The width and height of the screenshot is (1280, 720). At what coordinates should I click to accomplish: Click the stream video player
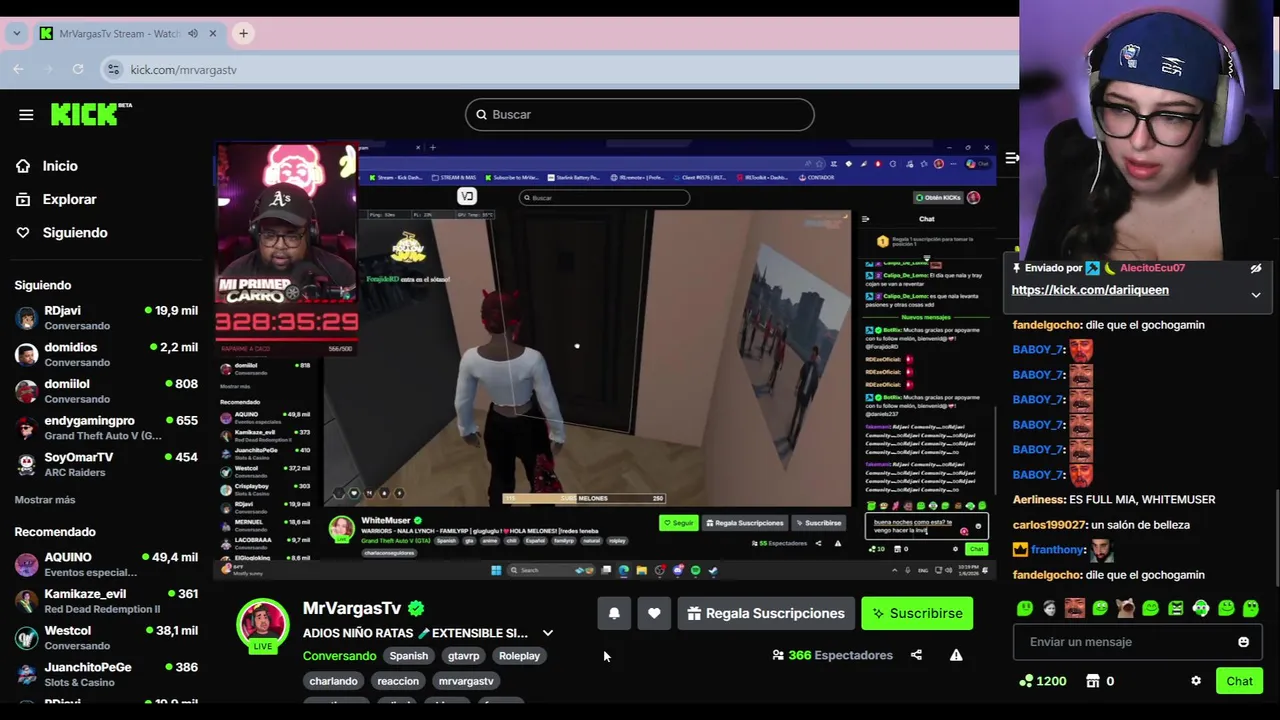pyautogui.click(x=606, y=361)
